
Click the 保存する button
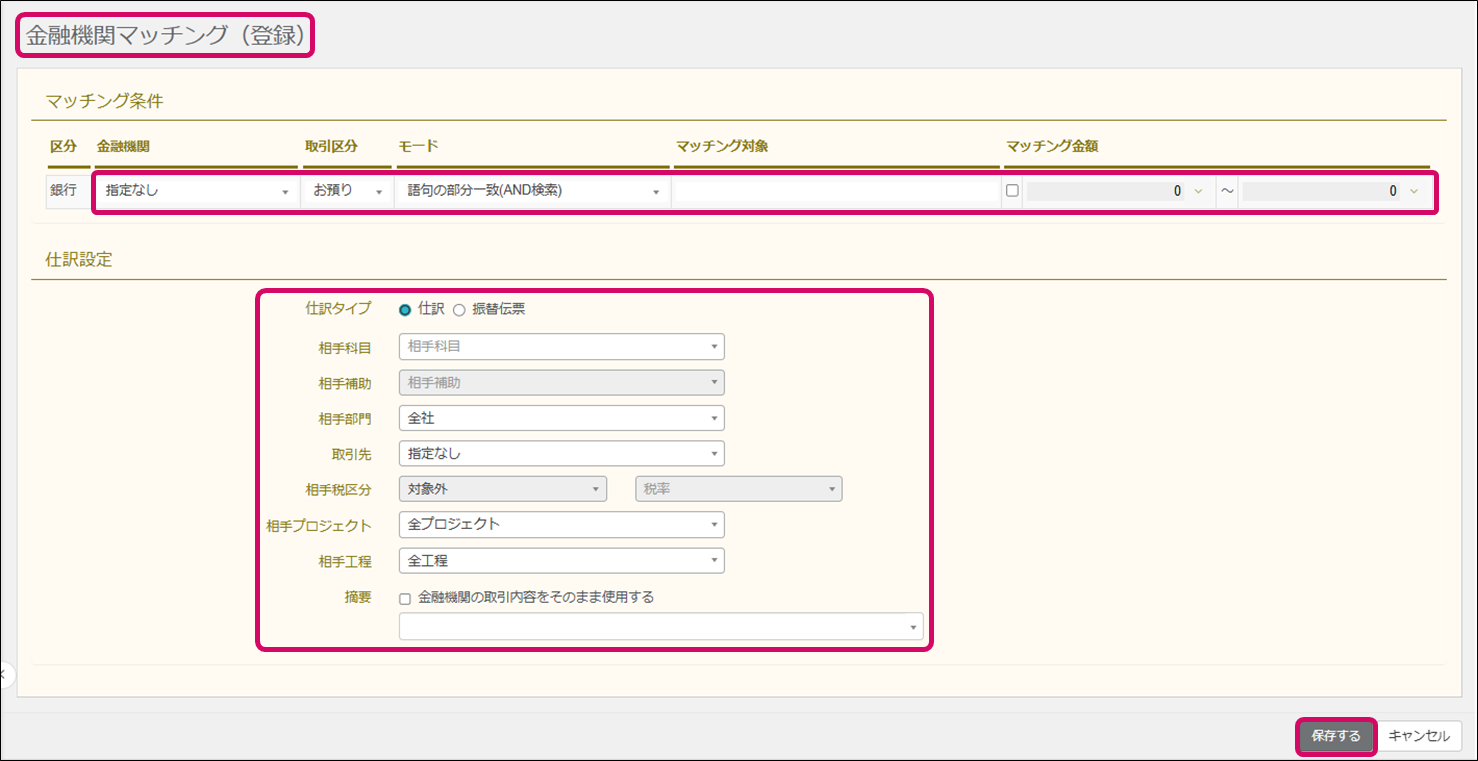point(1336,736)
